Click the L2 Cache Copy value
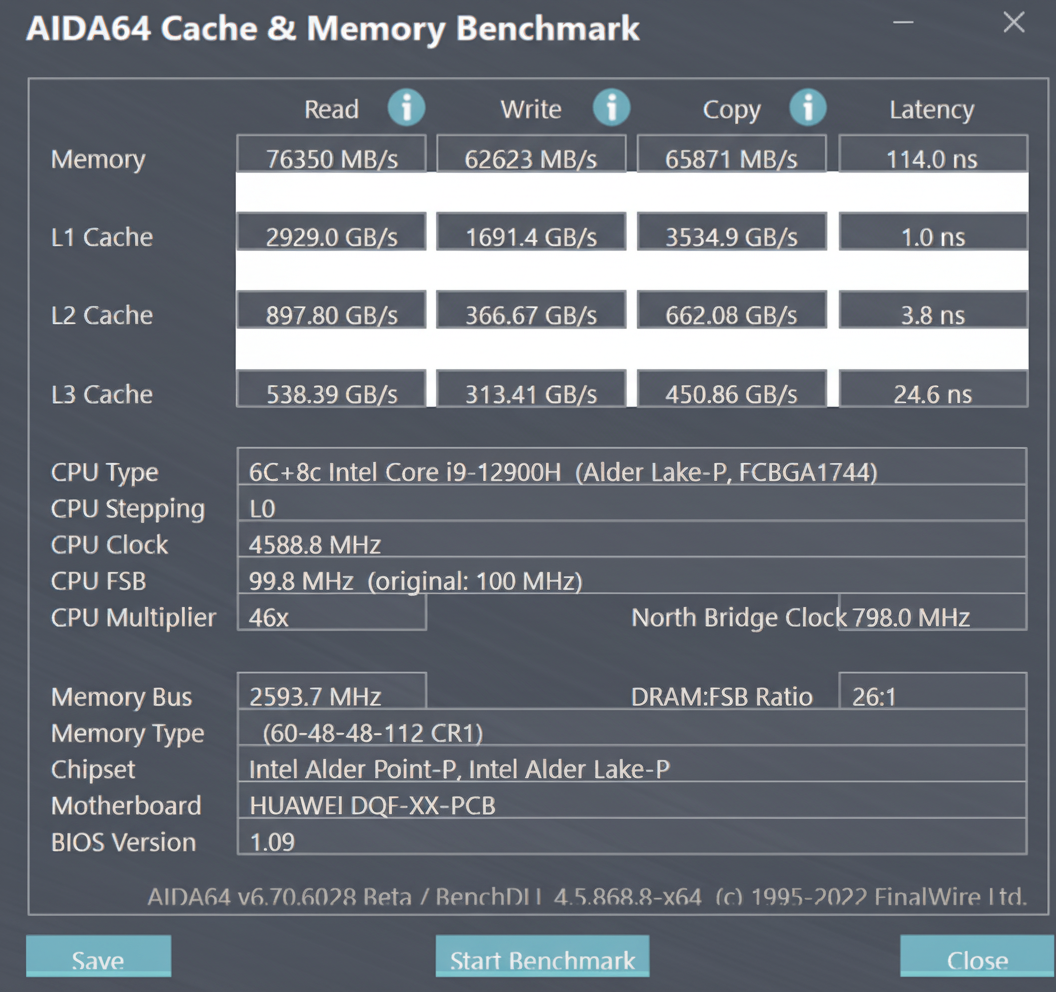The image size is (1056, 992). (731, 314)
